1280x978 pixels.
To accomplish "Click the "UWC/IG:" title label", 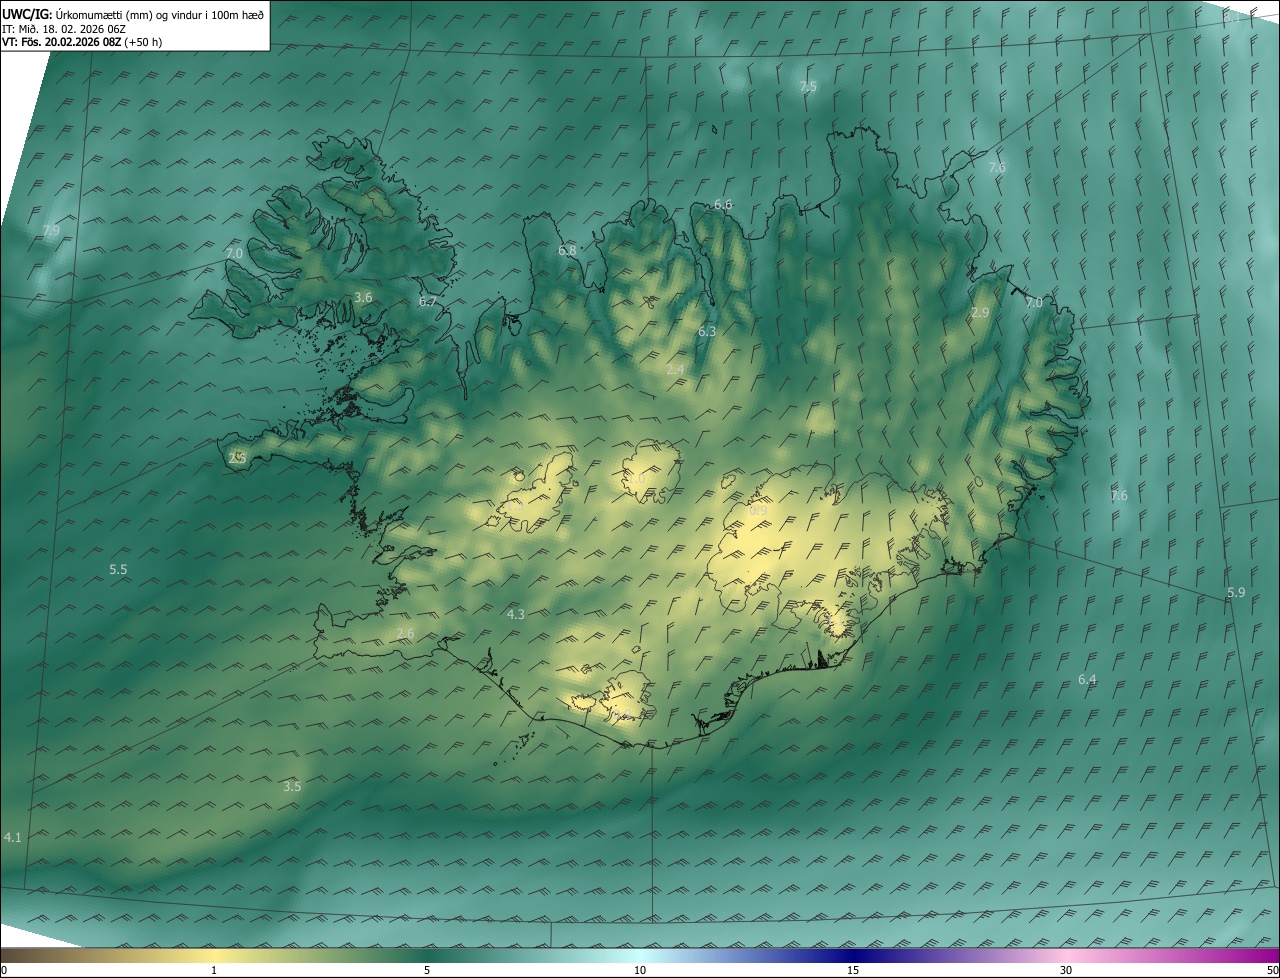I will click(27, 14).
